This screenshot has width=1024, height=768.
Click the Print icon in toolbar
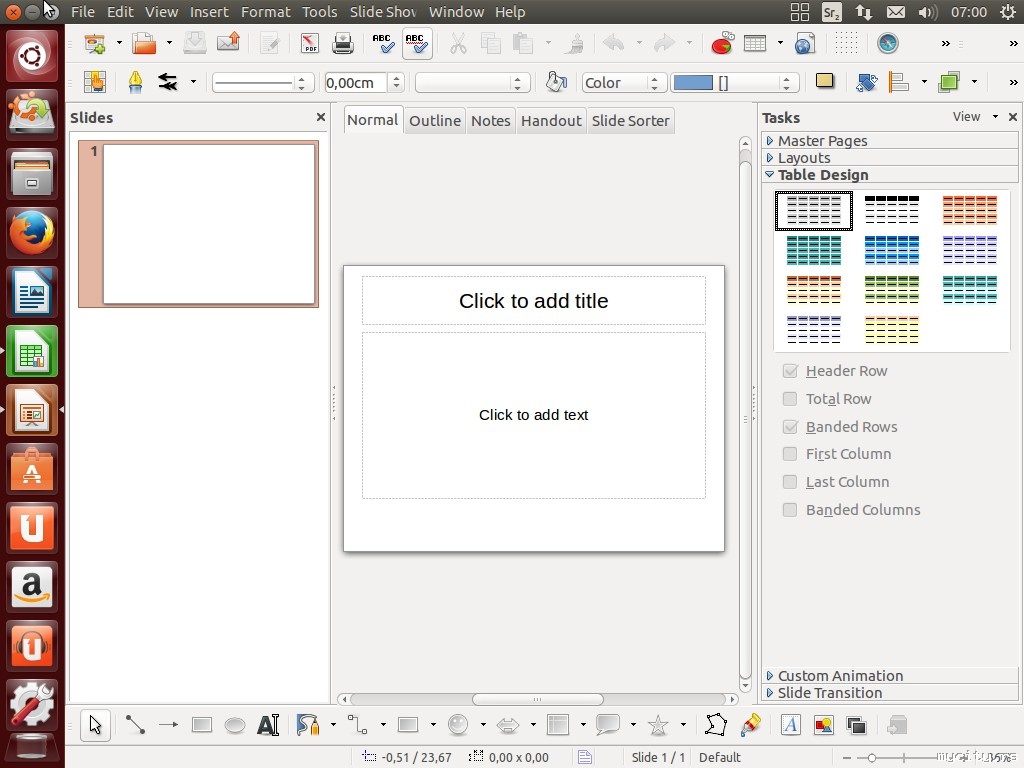[343, 43]
